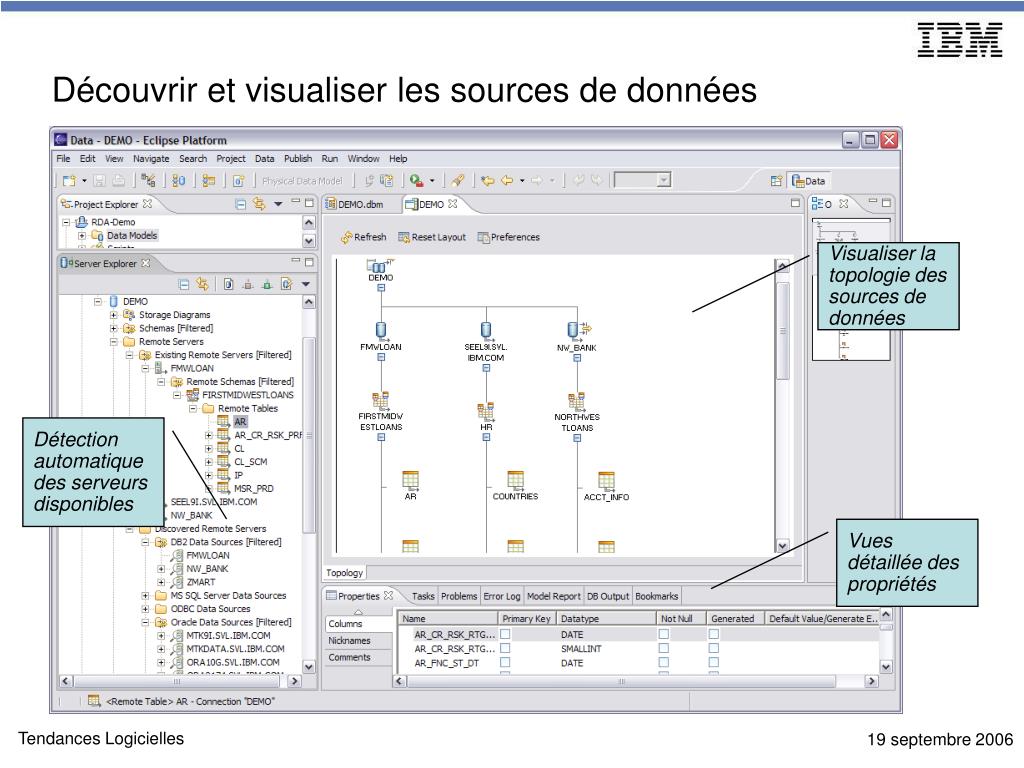Open the Data menu
Image resolution: width=1024 pixels, height=768 pixels.
tap(264, 159)
